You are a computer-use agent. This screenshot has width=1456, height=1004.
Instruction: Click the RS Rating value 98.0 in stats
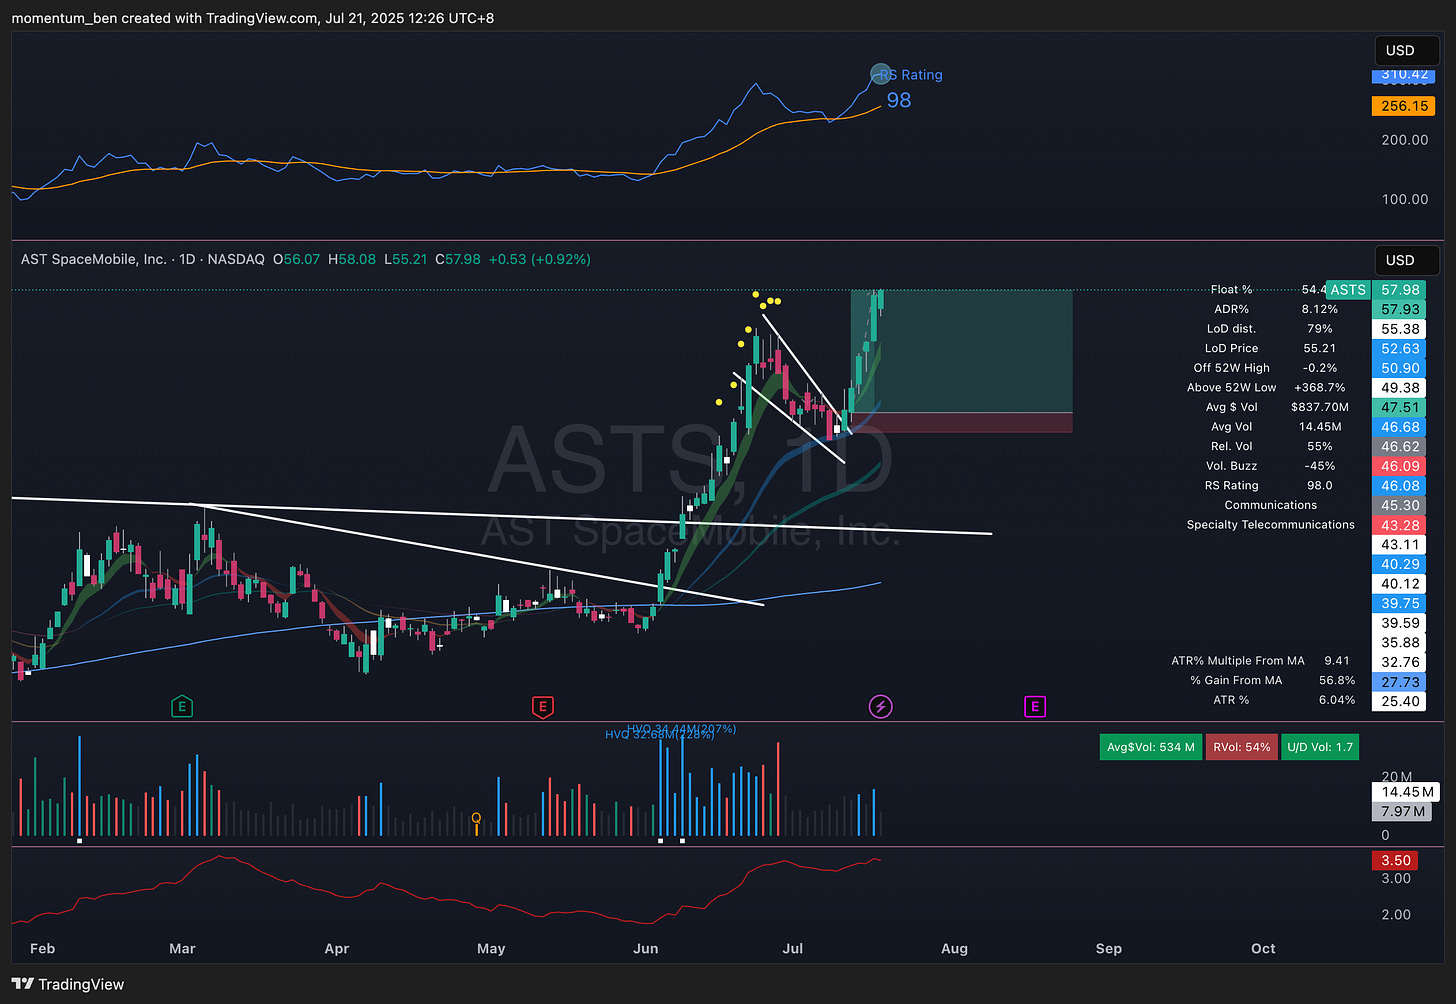pos(1320,485)
